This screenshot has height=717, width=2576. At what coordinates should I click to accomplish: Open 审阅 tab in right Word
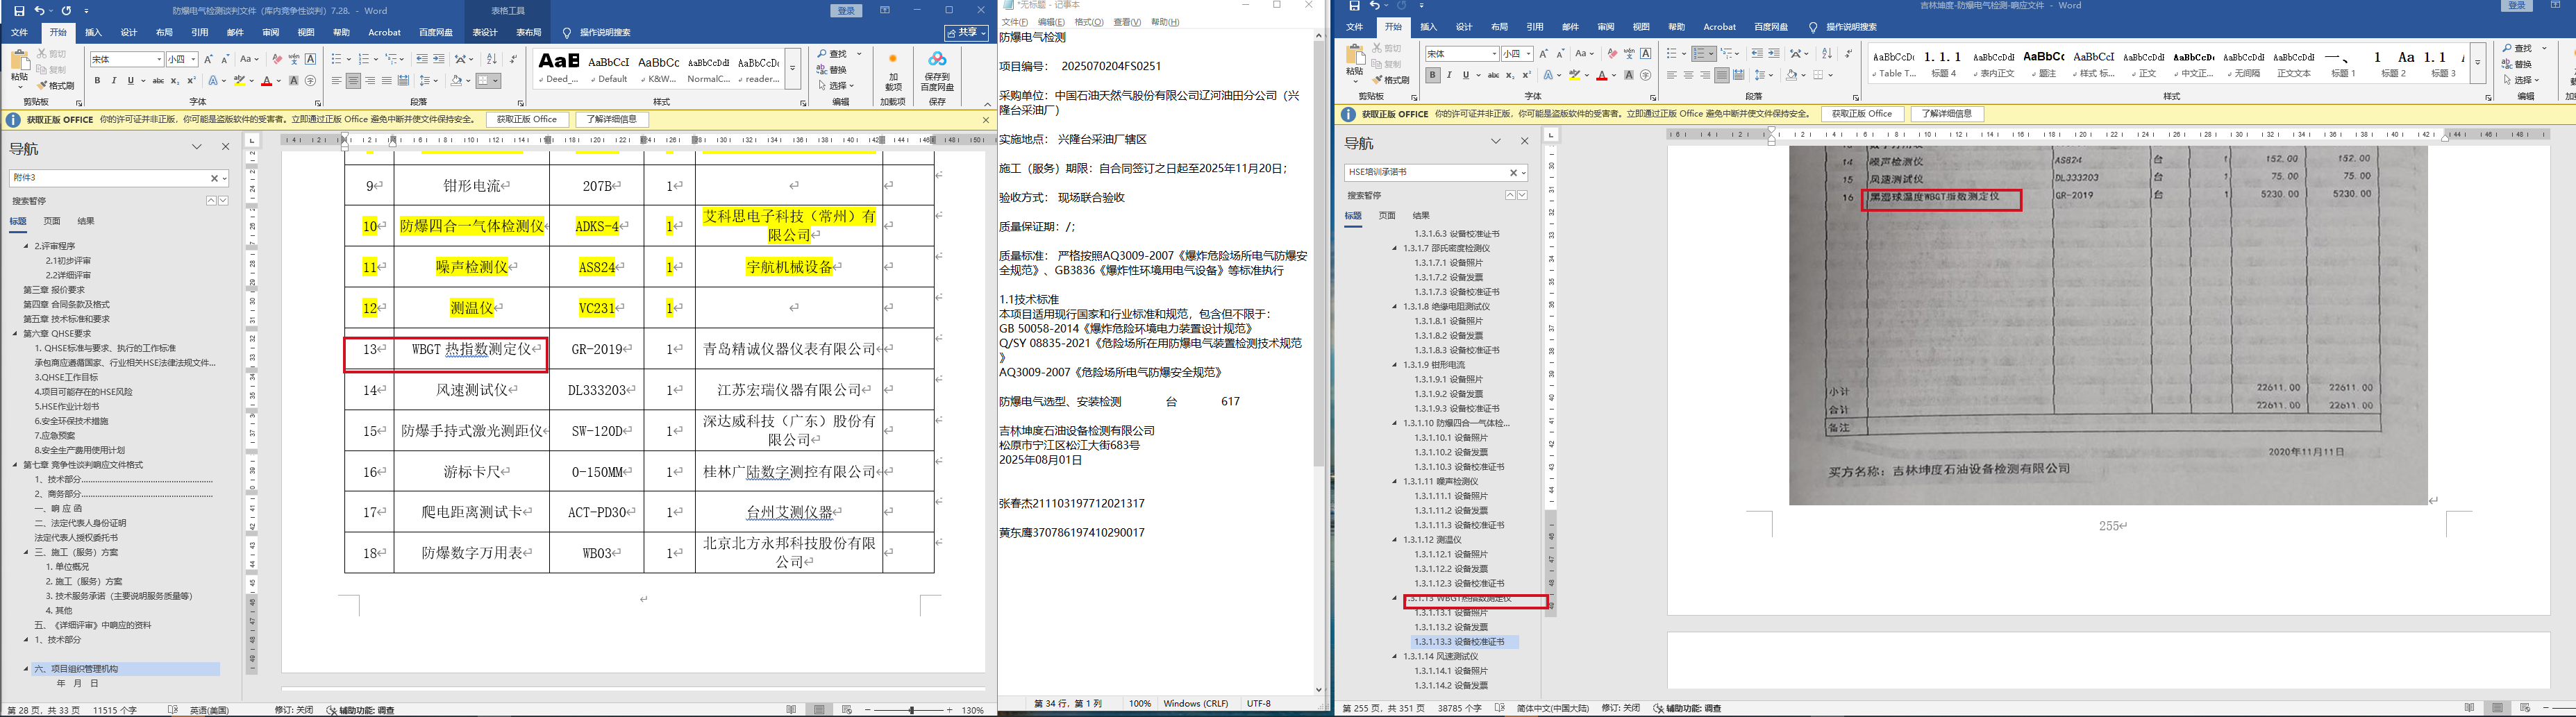click(1606, 27)
